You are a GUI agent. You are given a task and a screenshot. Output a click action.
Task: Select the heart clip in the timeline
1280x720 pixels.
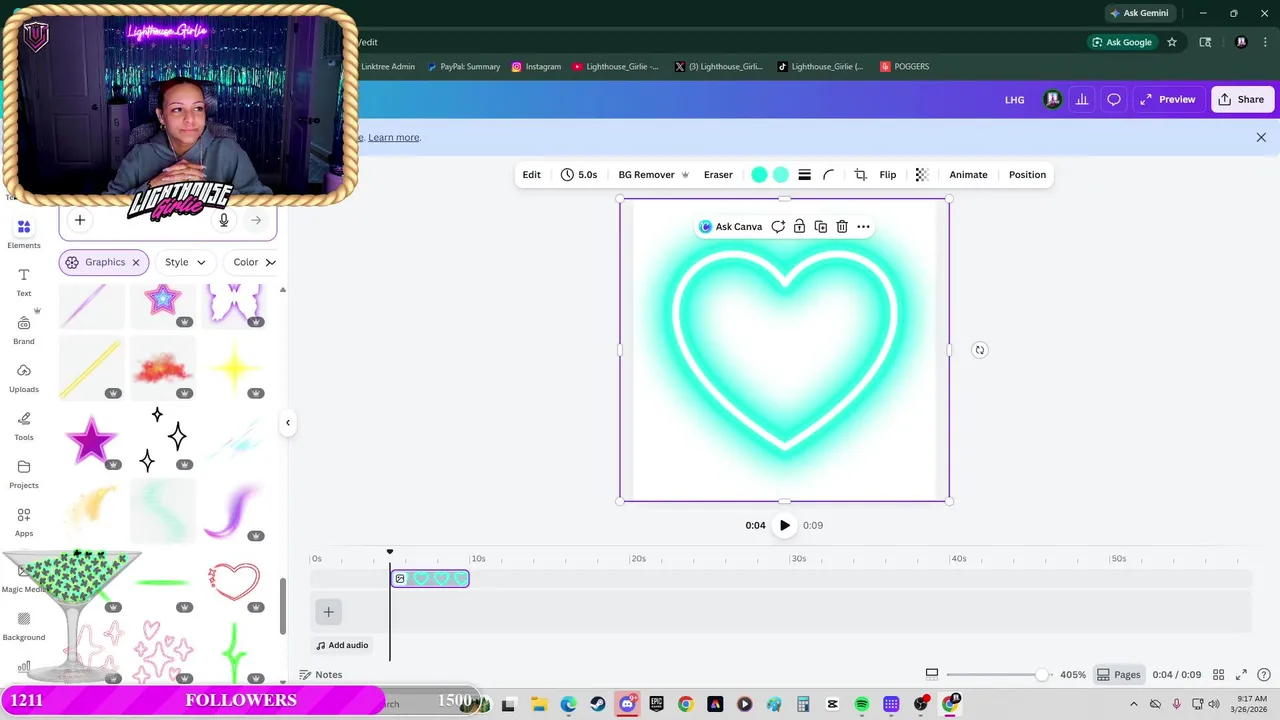click(x=430, y=578)
